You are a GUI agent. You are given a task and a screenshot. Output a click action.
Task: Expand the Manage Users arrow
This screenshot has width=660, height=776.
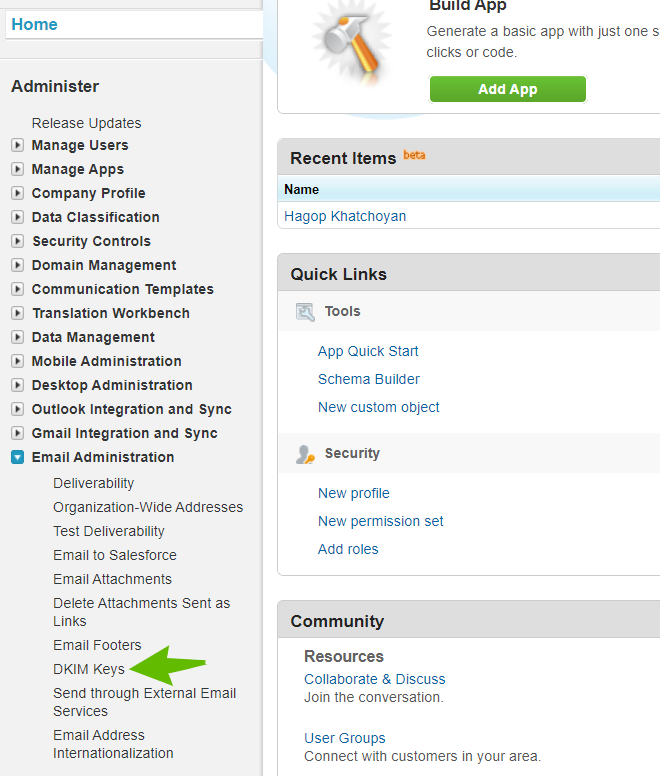17,145
